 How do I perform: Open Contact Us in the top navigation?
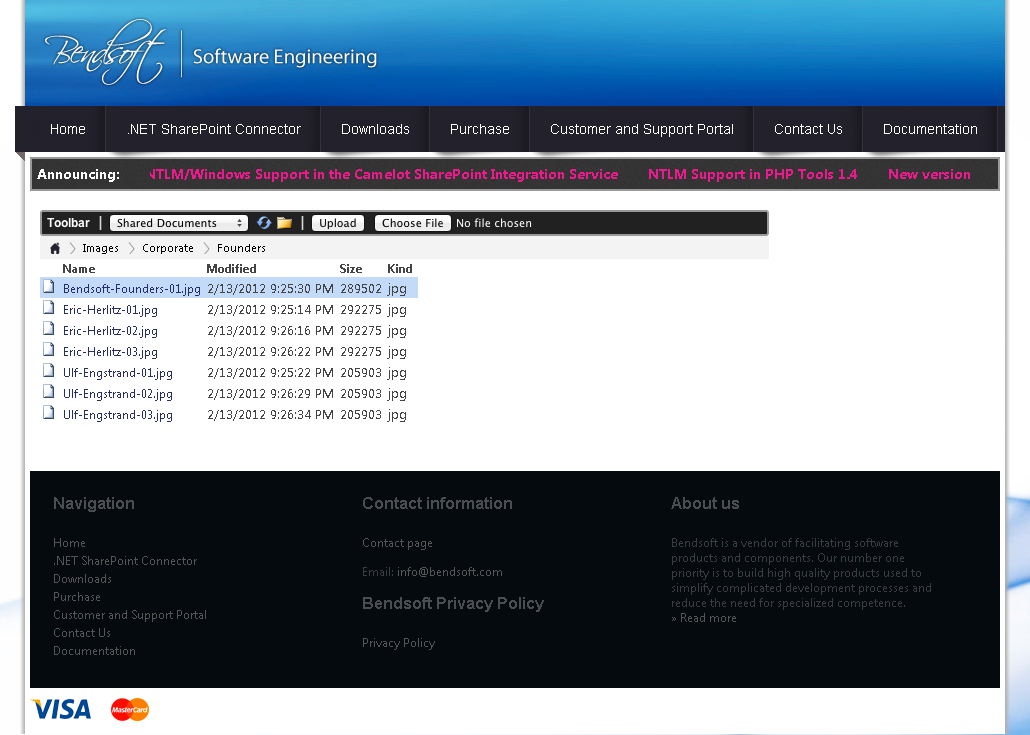808,129
